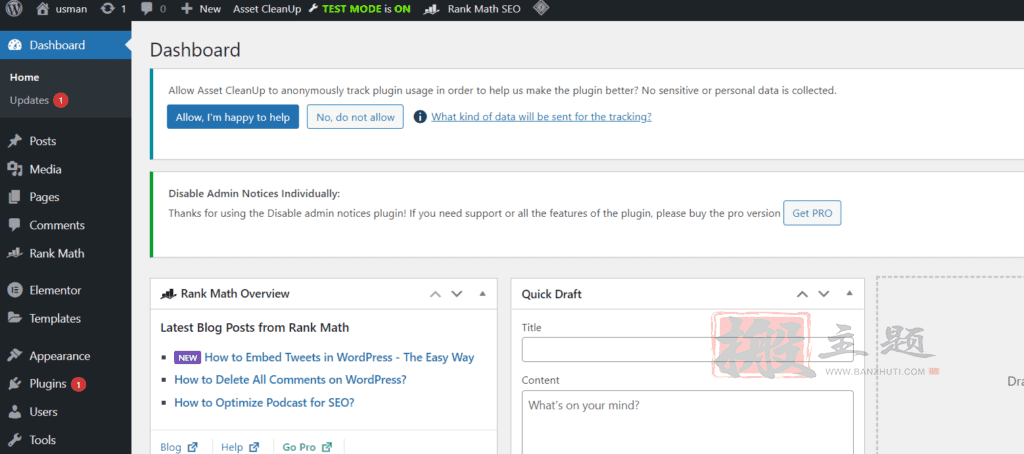Click the Tools wrench icon in sidebar
This screenshot has height=454, width=1024.
(x=15, y=440)
